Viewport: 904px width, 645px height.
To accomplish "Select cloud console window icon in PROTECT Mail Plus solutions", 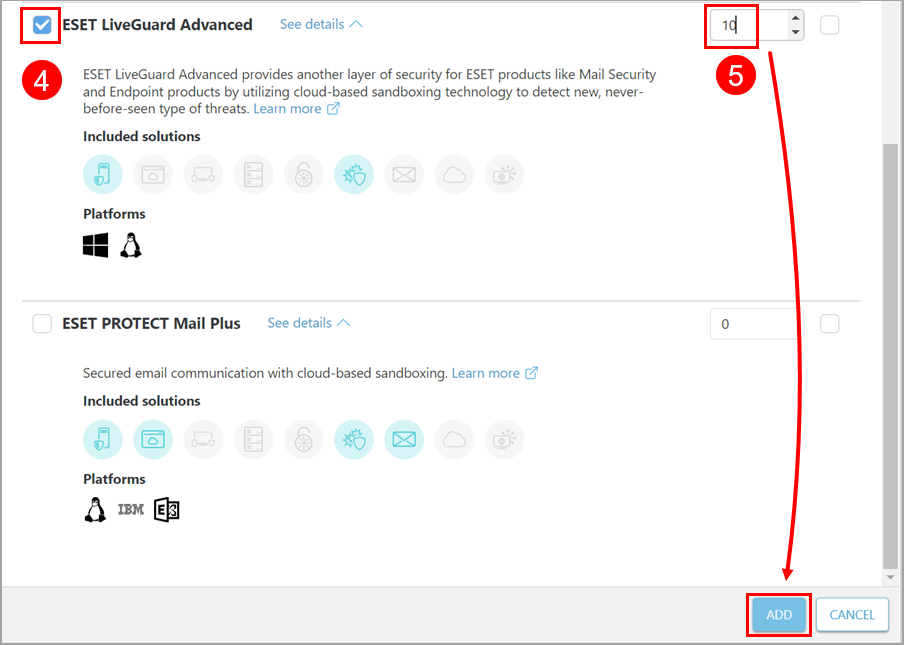I will [153, 439].
